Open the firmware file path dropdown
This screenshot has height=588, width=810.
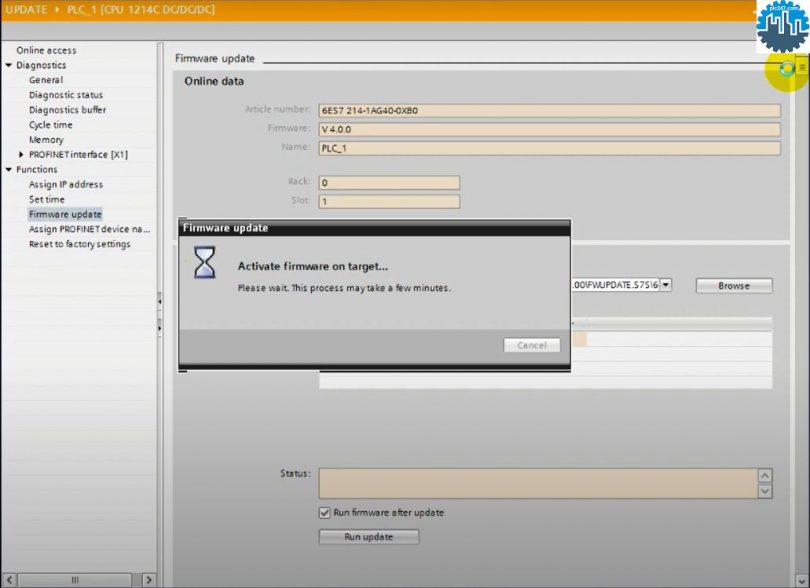(665, 285)
